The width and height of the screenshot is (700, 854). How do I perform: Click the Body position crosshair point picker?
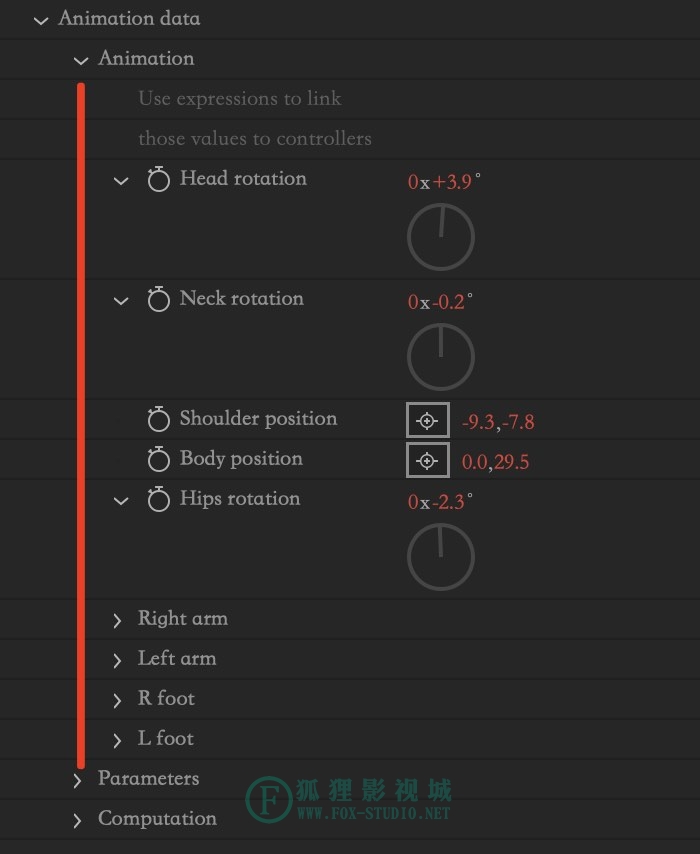click(x=428, y=460)
